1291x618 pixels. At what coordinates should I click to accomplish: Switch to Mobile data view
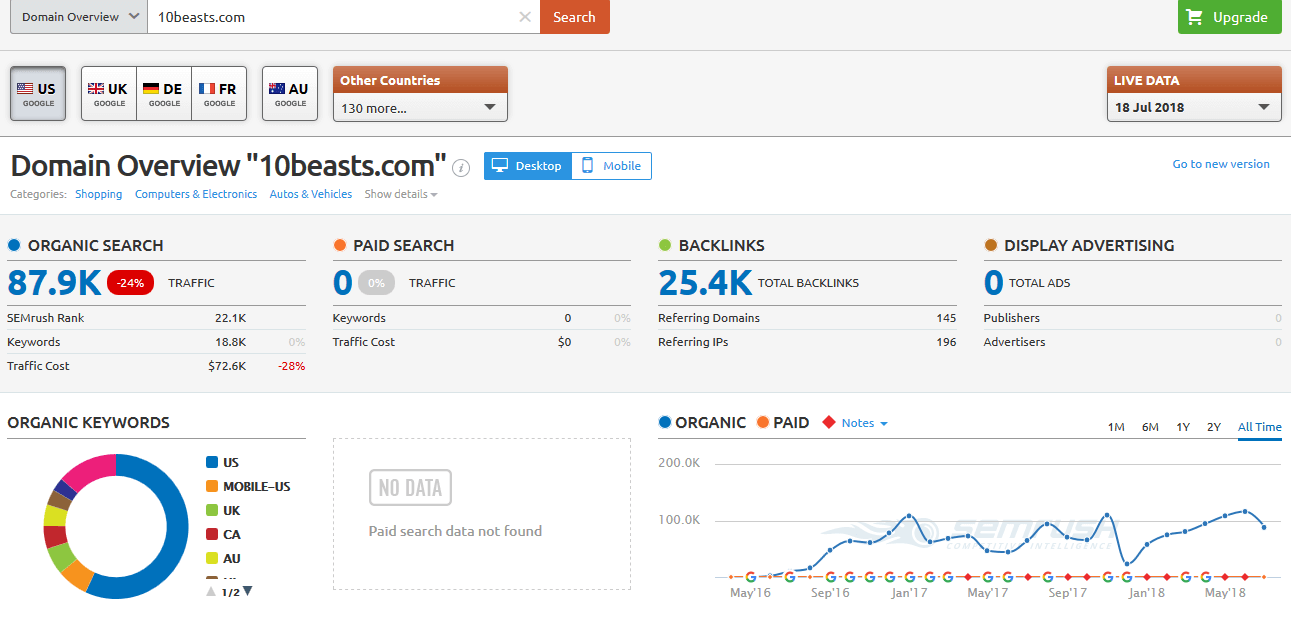coord(612,166)
